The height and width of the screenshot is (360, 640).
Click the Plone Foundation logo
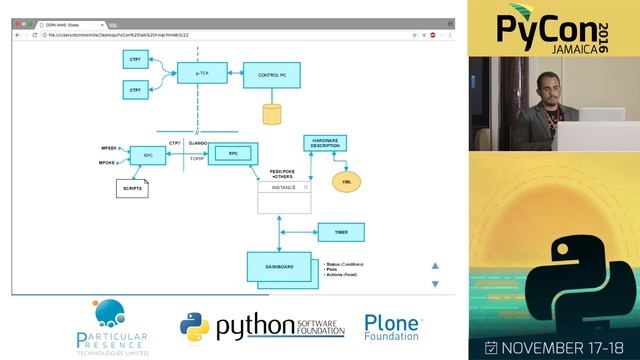pos(393,328)
